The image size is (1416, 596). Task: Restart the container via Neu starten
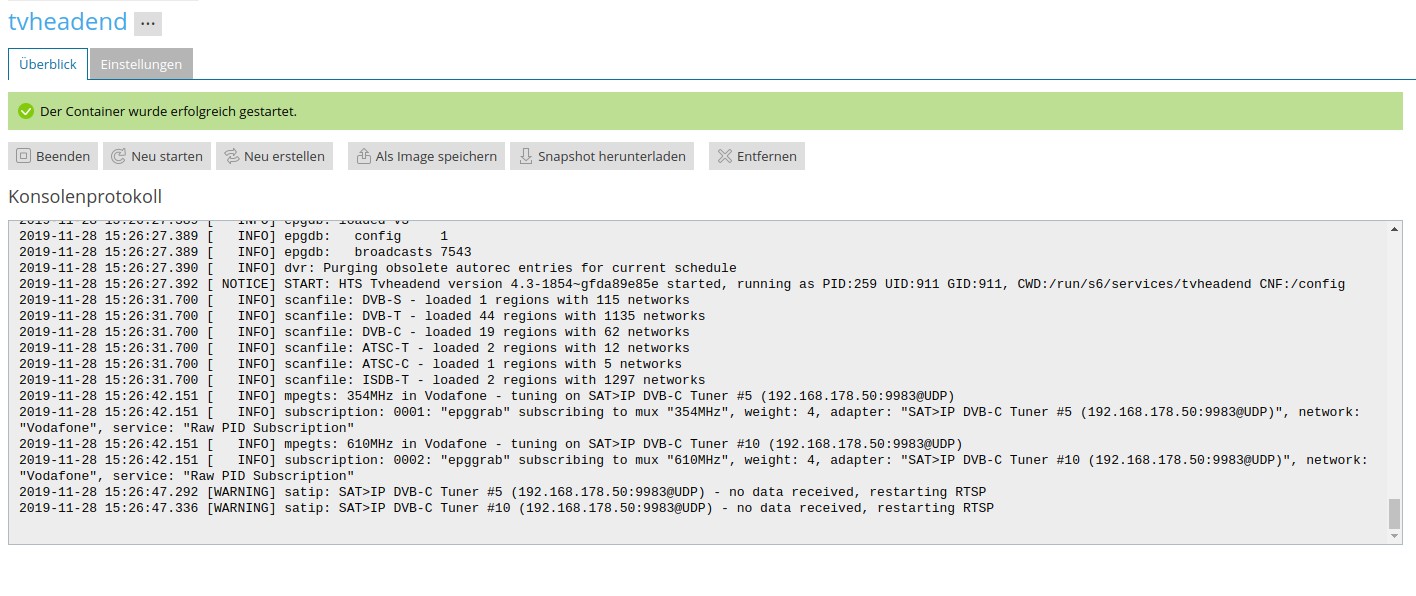pyautogui.click(x=156, y=156)
